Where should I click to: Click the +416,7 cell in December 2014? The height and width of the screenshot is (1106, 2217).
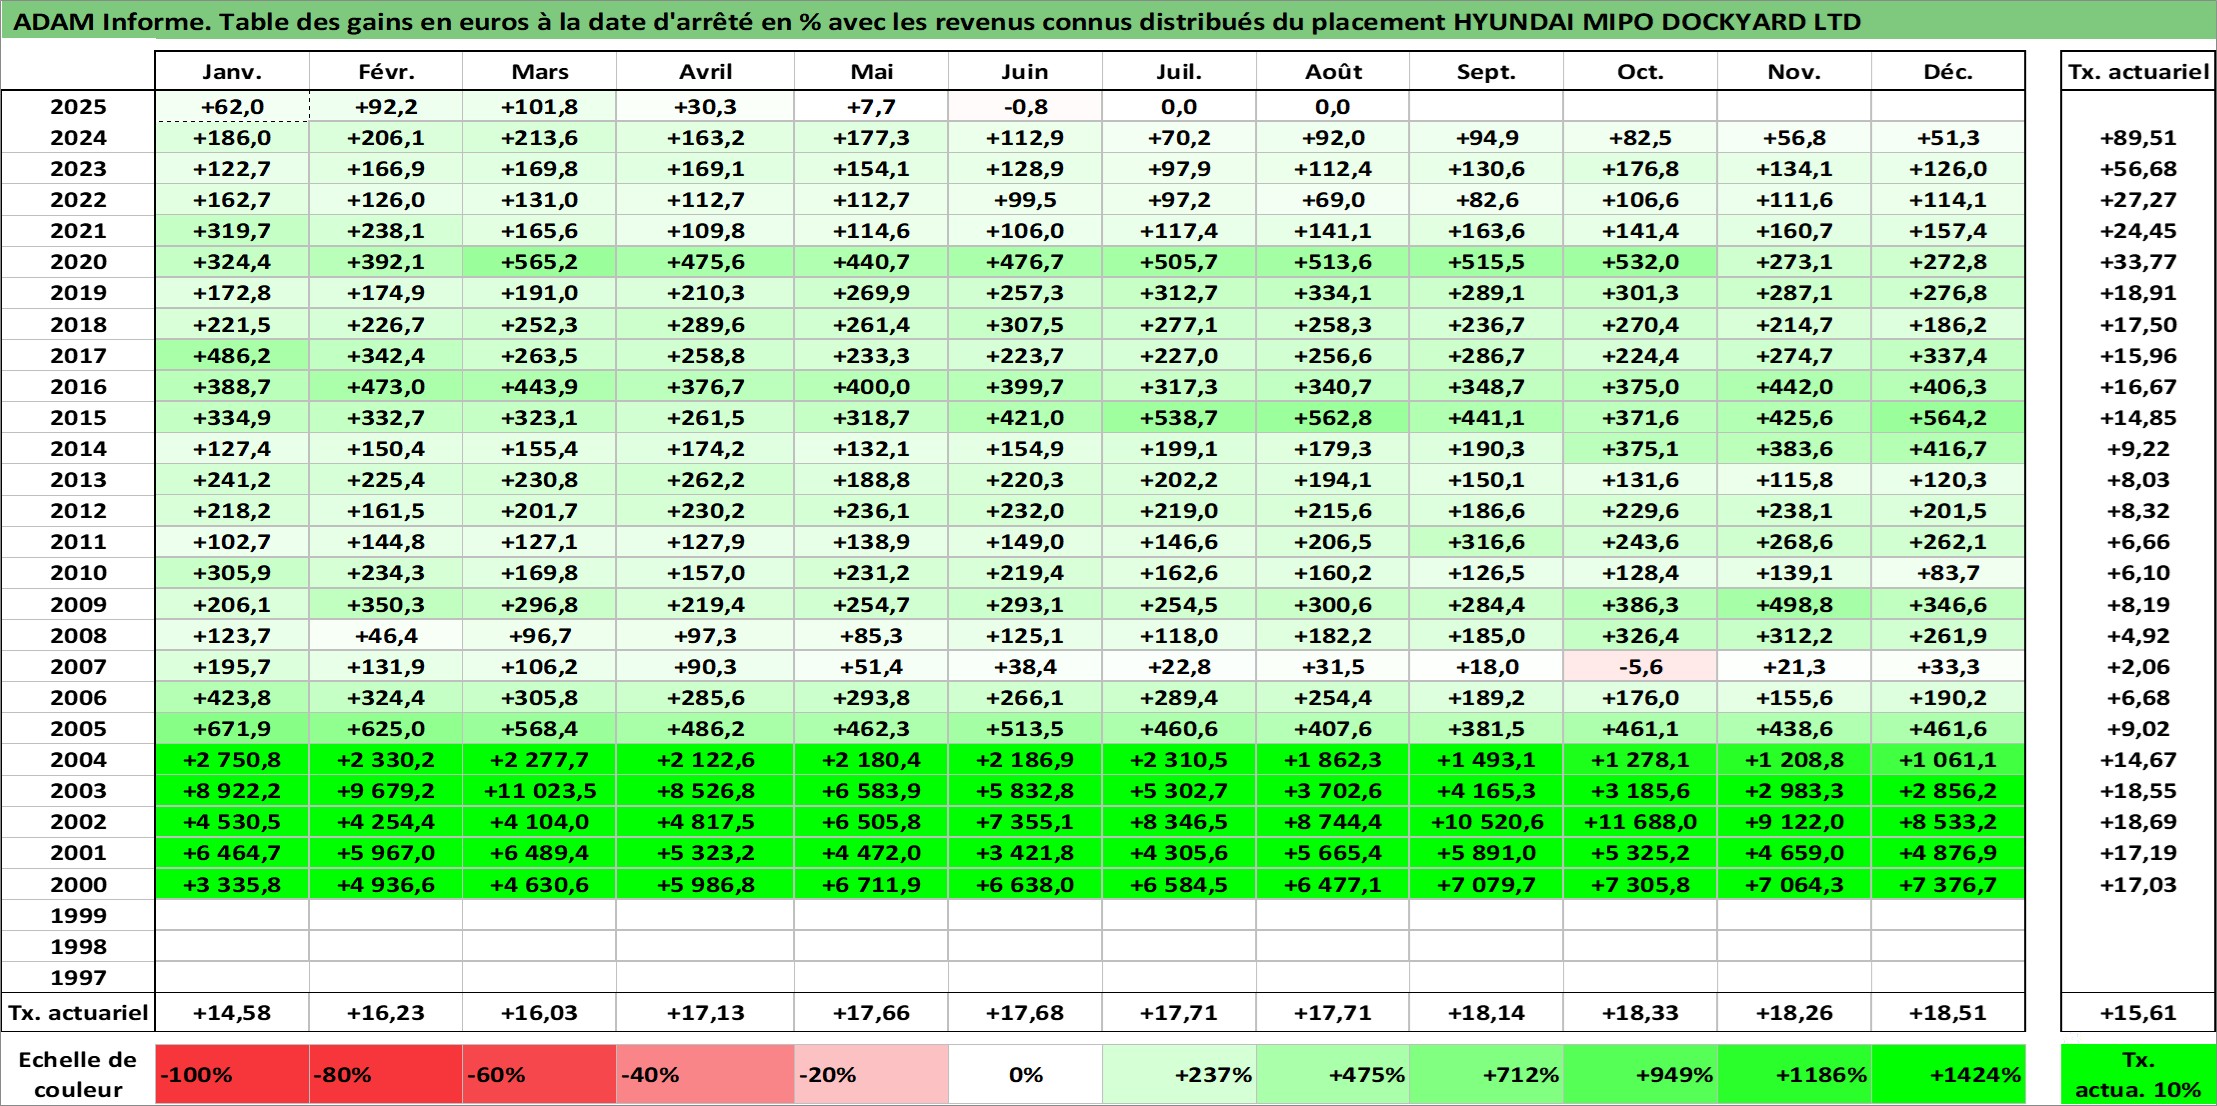pos(1948,449)
